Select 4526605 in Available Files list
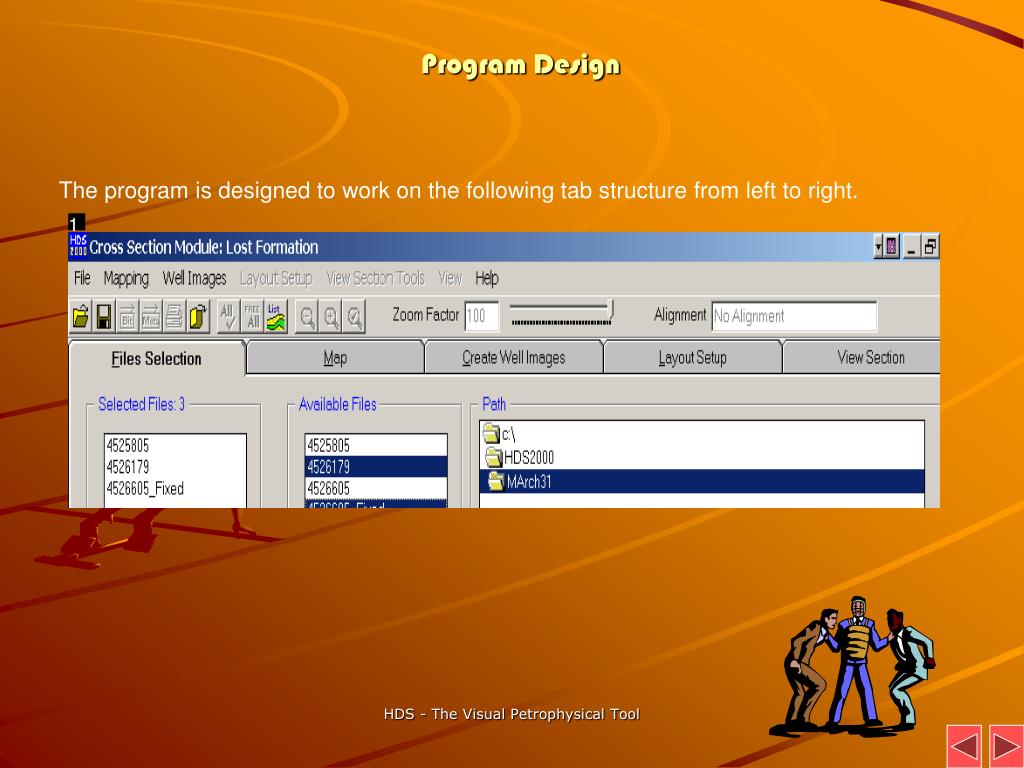1024x768 pixels. pyautogui.click(x=376, y=488)
